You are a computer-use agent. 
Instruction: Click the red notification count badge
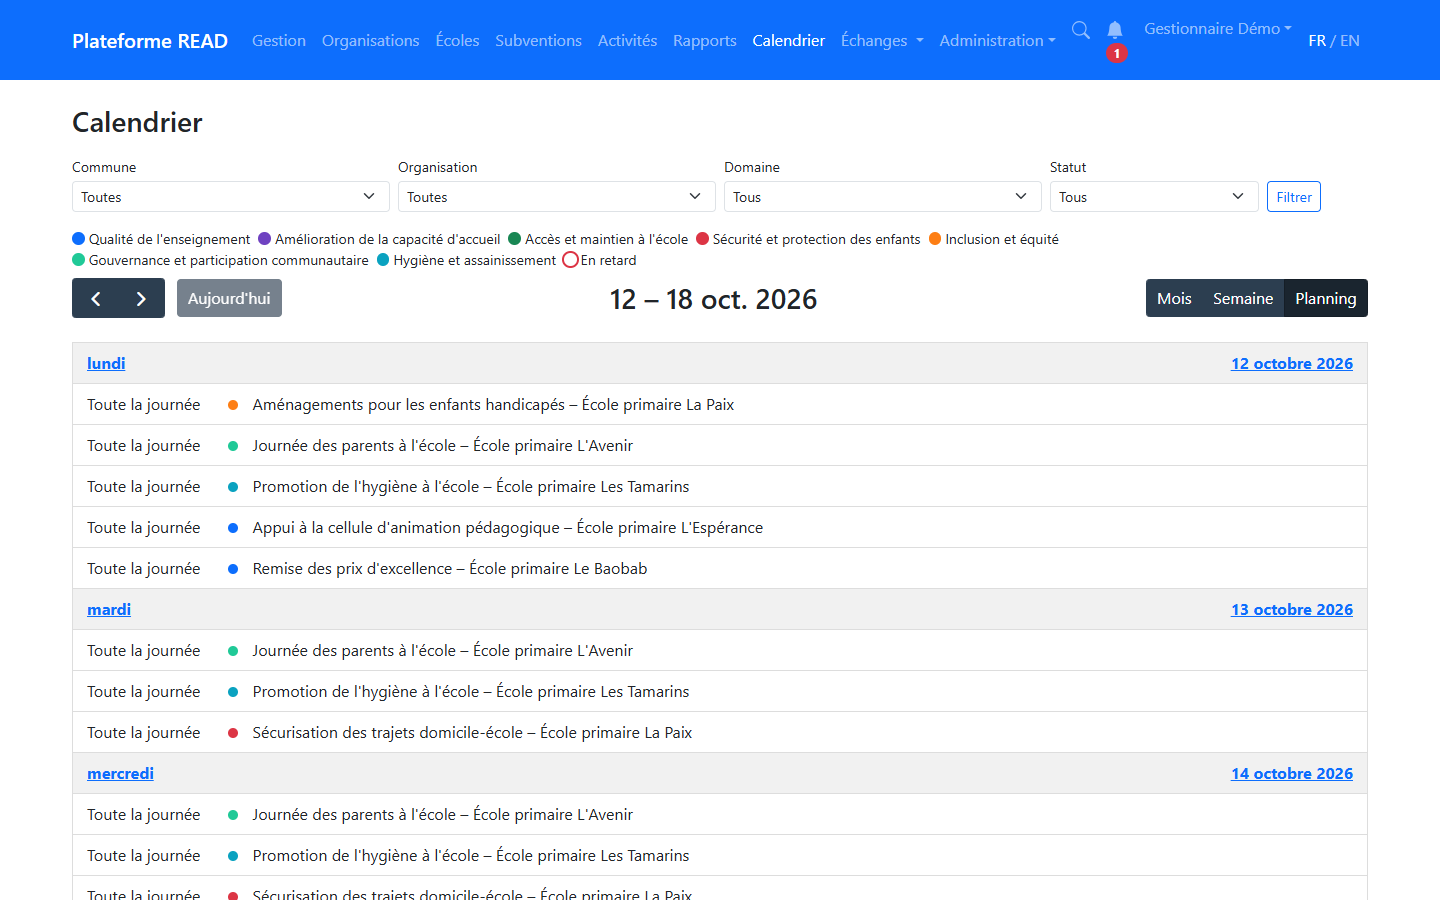(1117, 53)
